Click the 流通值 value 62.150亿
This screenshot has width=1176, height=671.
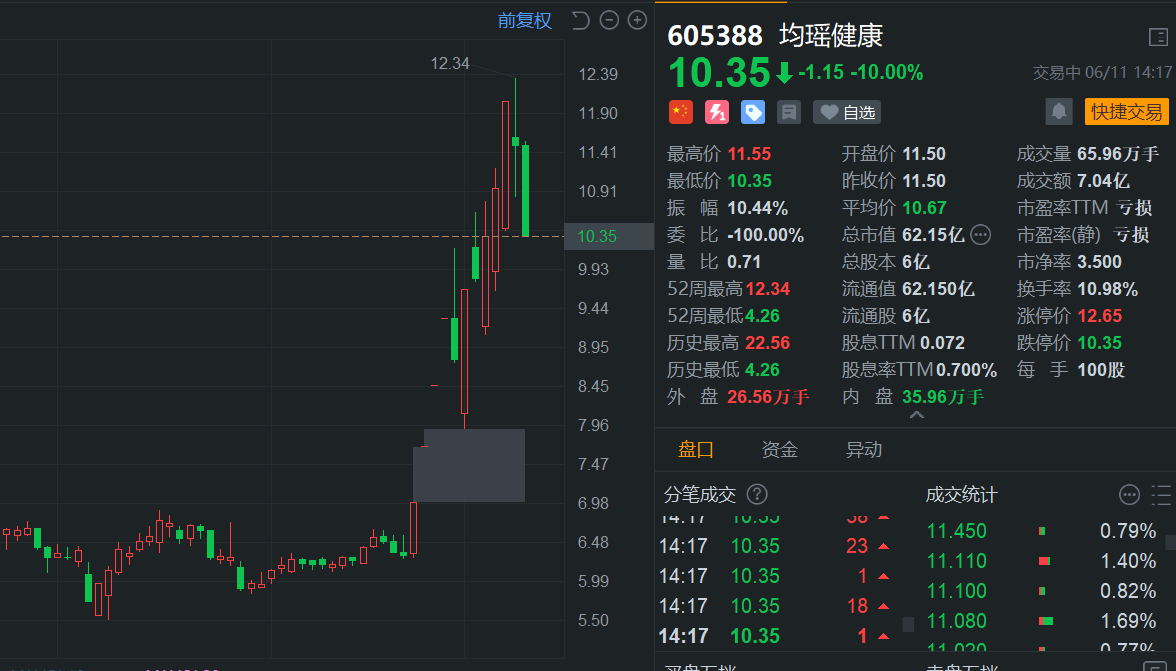click(938, 289)
